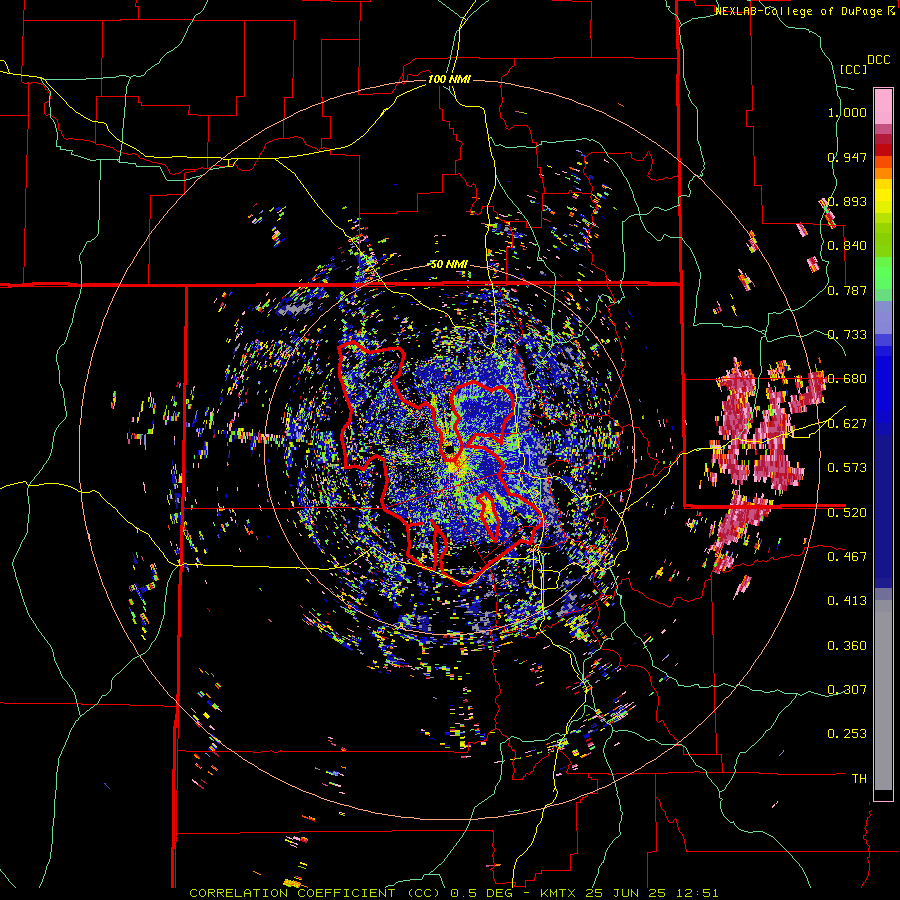Click the black radar site dot at center

449,448
